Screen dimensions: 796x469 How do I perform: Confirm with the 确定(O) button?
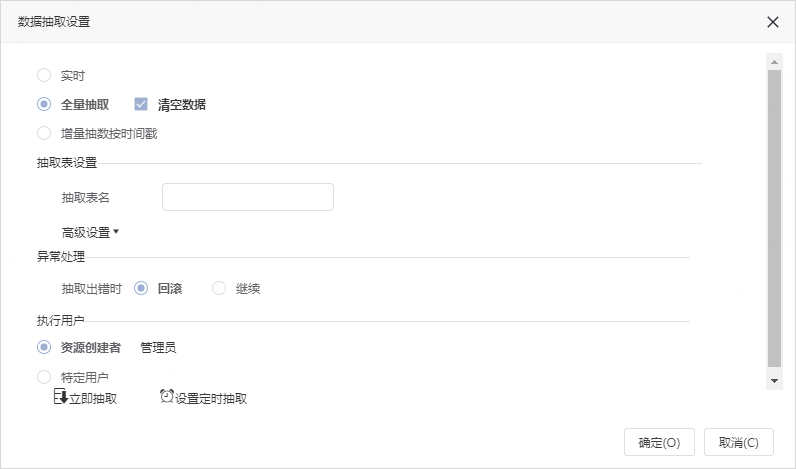point(659,442)
